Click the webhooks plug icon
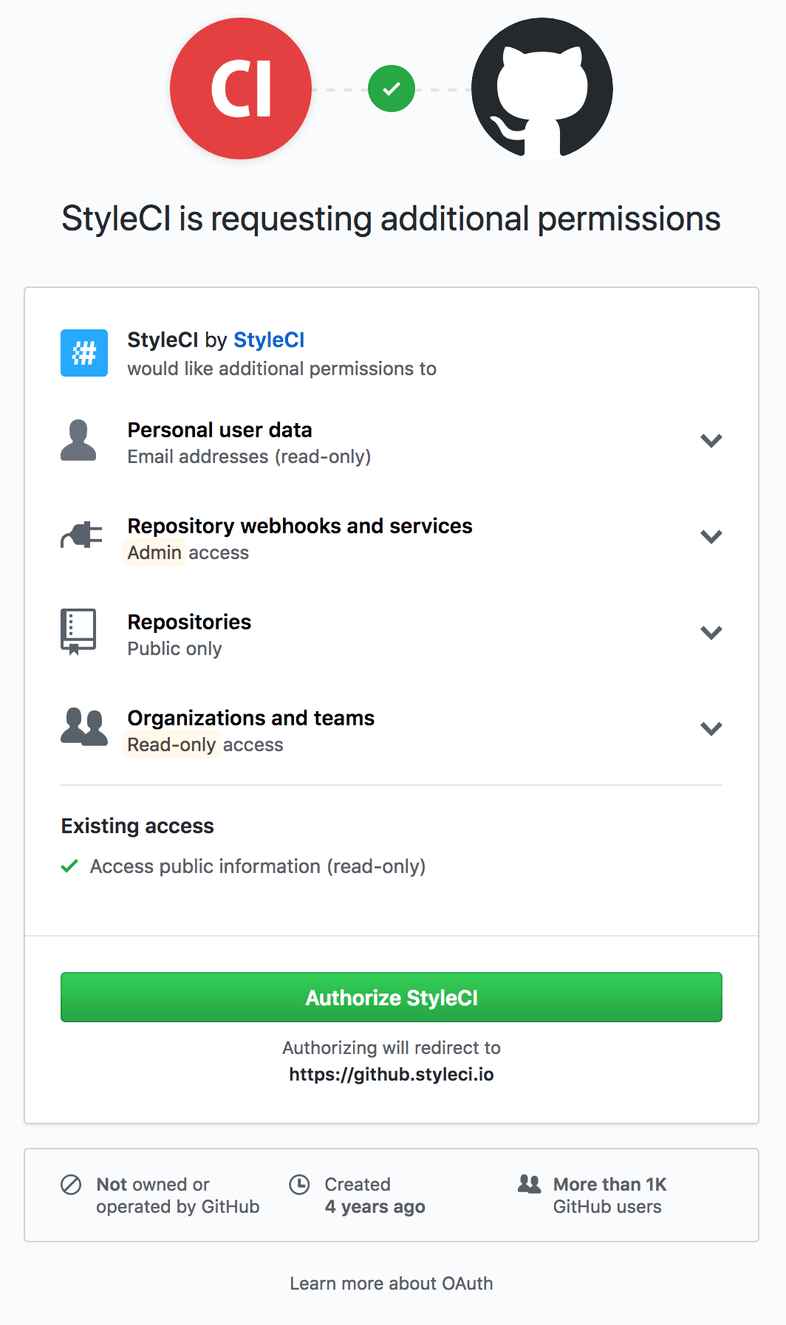 81,537
